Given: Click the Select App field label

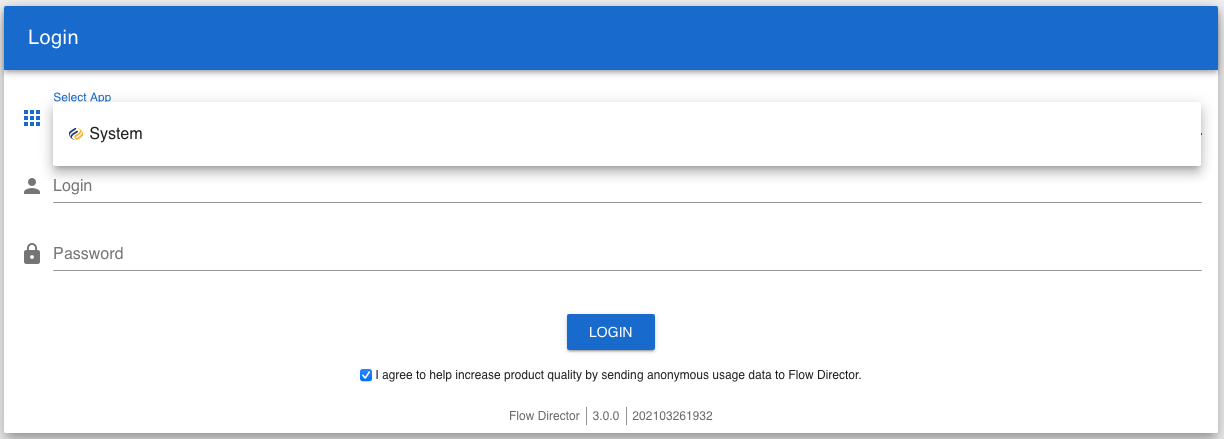Looking at the screenshot, I should point(82,97).
